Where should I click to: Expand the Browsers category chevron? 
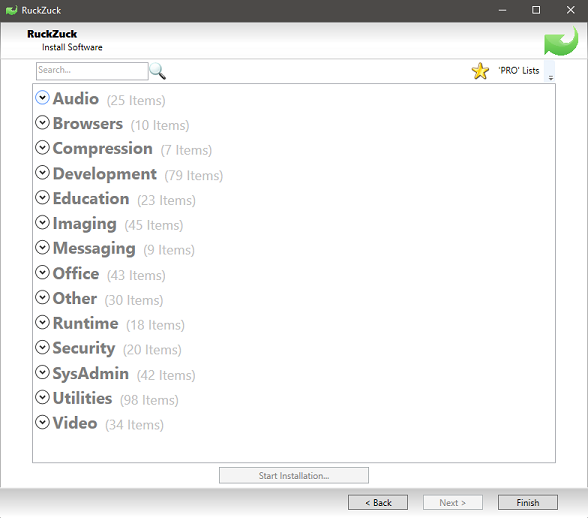pyautogui.click(x=42, y=123)
